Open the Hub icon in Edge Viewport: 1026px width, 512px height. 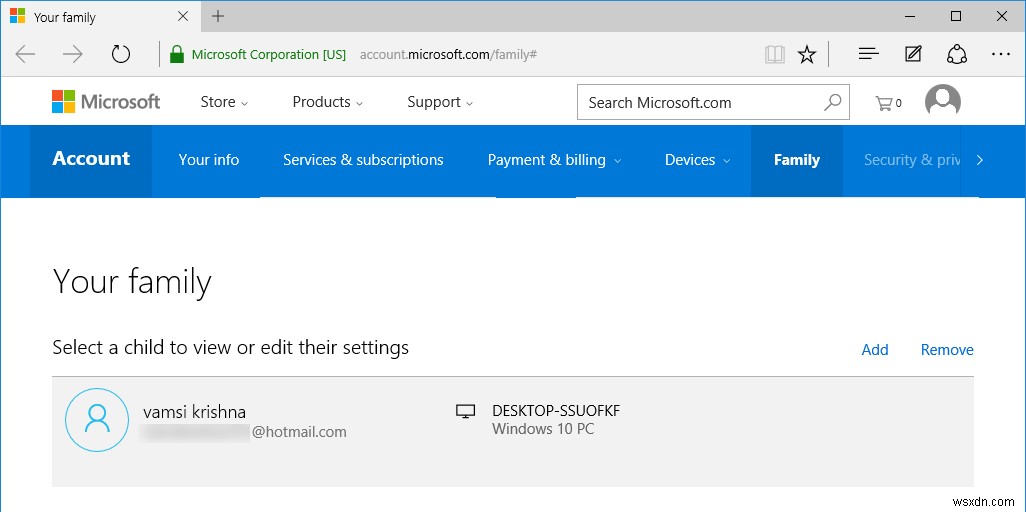click(x=869, y=54)
